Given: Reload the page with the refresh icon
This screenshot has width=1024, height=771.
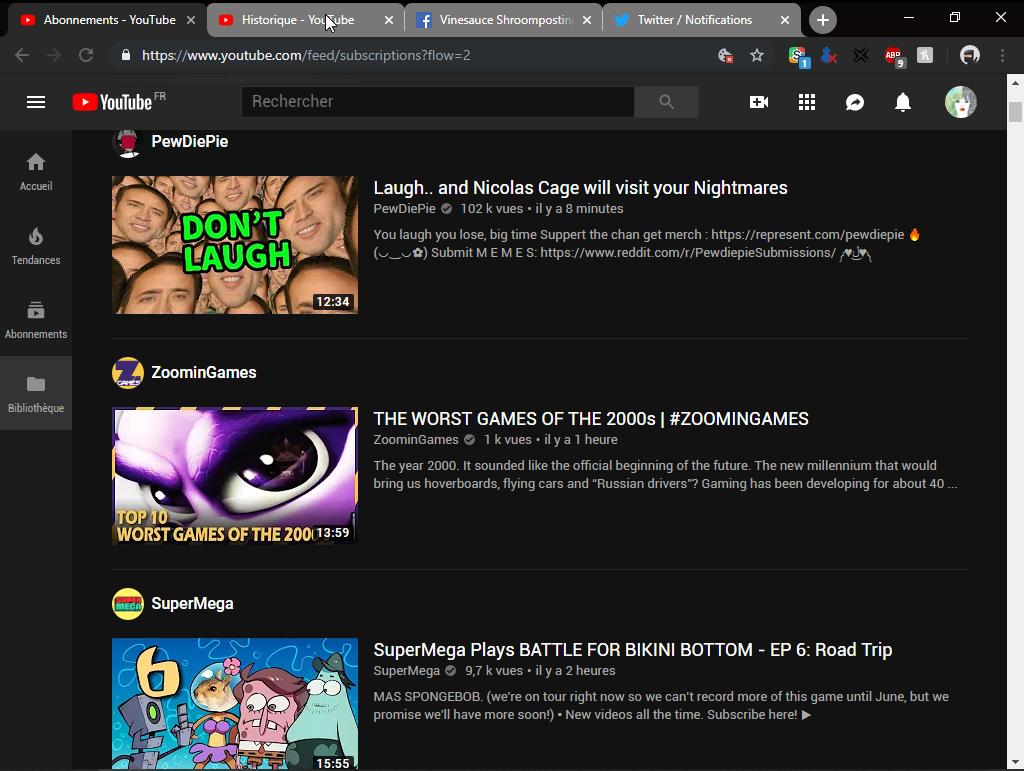Looking at the screenshot, I should pos(86,55).
